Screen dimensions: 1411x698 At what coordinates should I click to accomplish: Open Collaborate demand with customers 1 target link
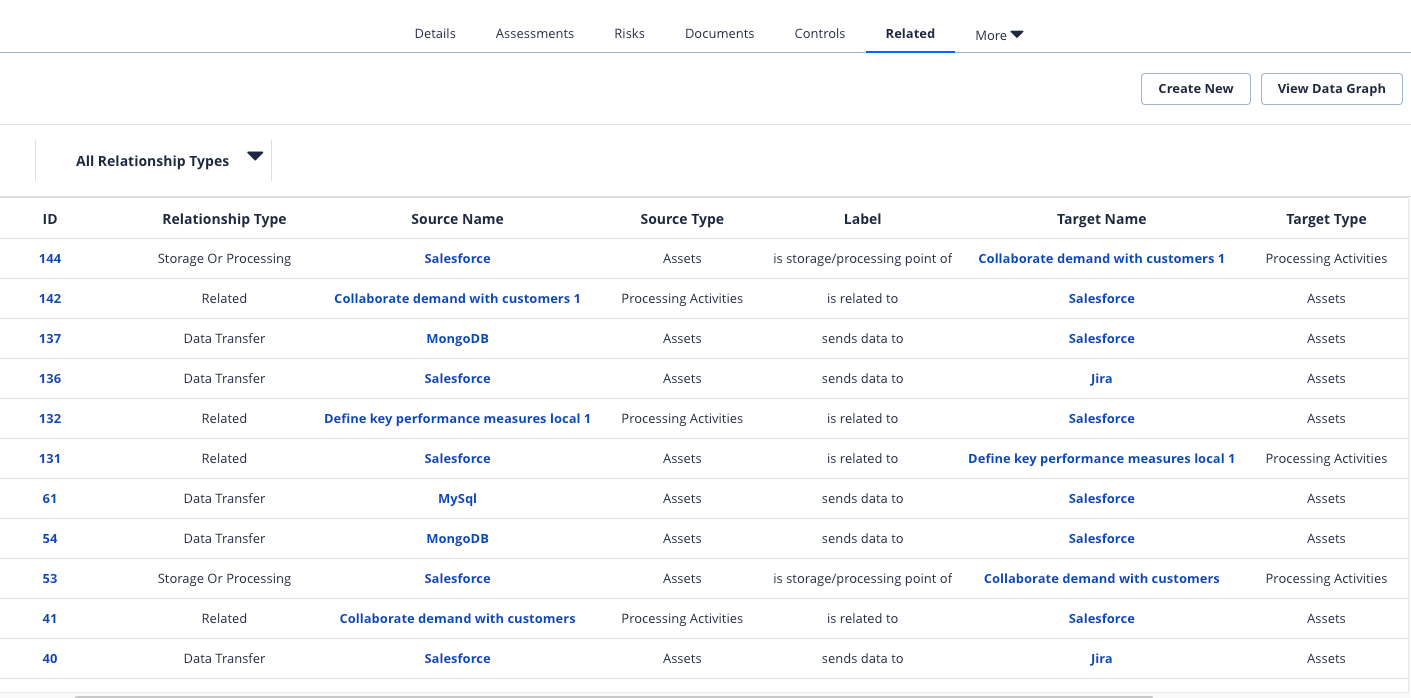pyautogui.click(x=1101, y=258)
